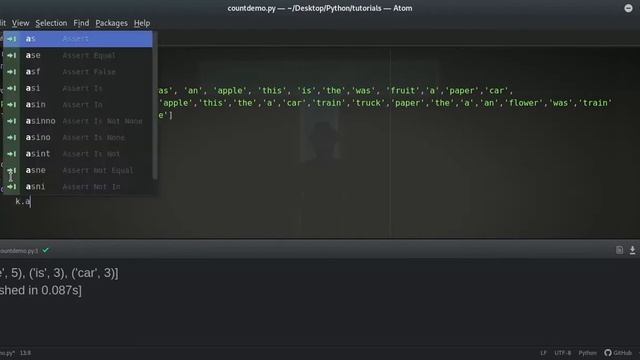
Task: Open the Help menu
Action: click(x=142, y=23)
